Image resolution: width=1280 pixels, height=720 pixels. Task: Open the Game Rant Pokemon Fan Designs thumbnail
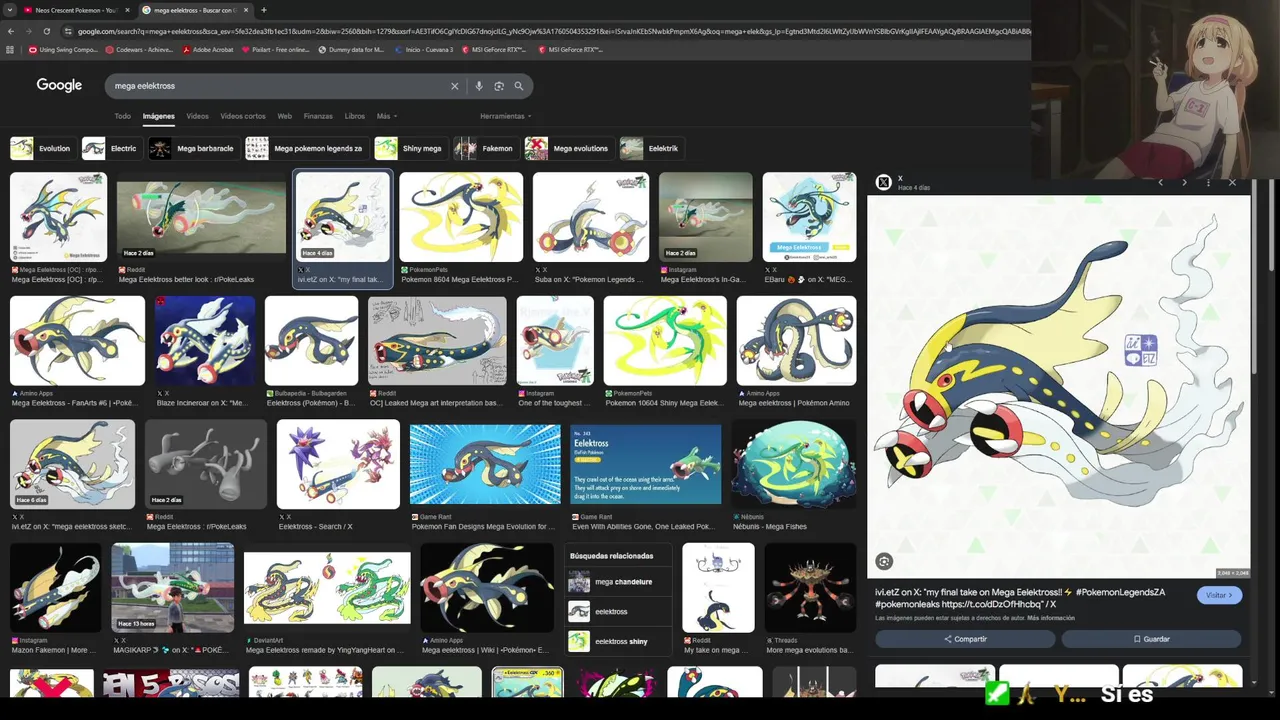coord(485,464)
